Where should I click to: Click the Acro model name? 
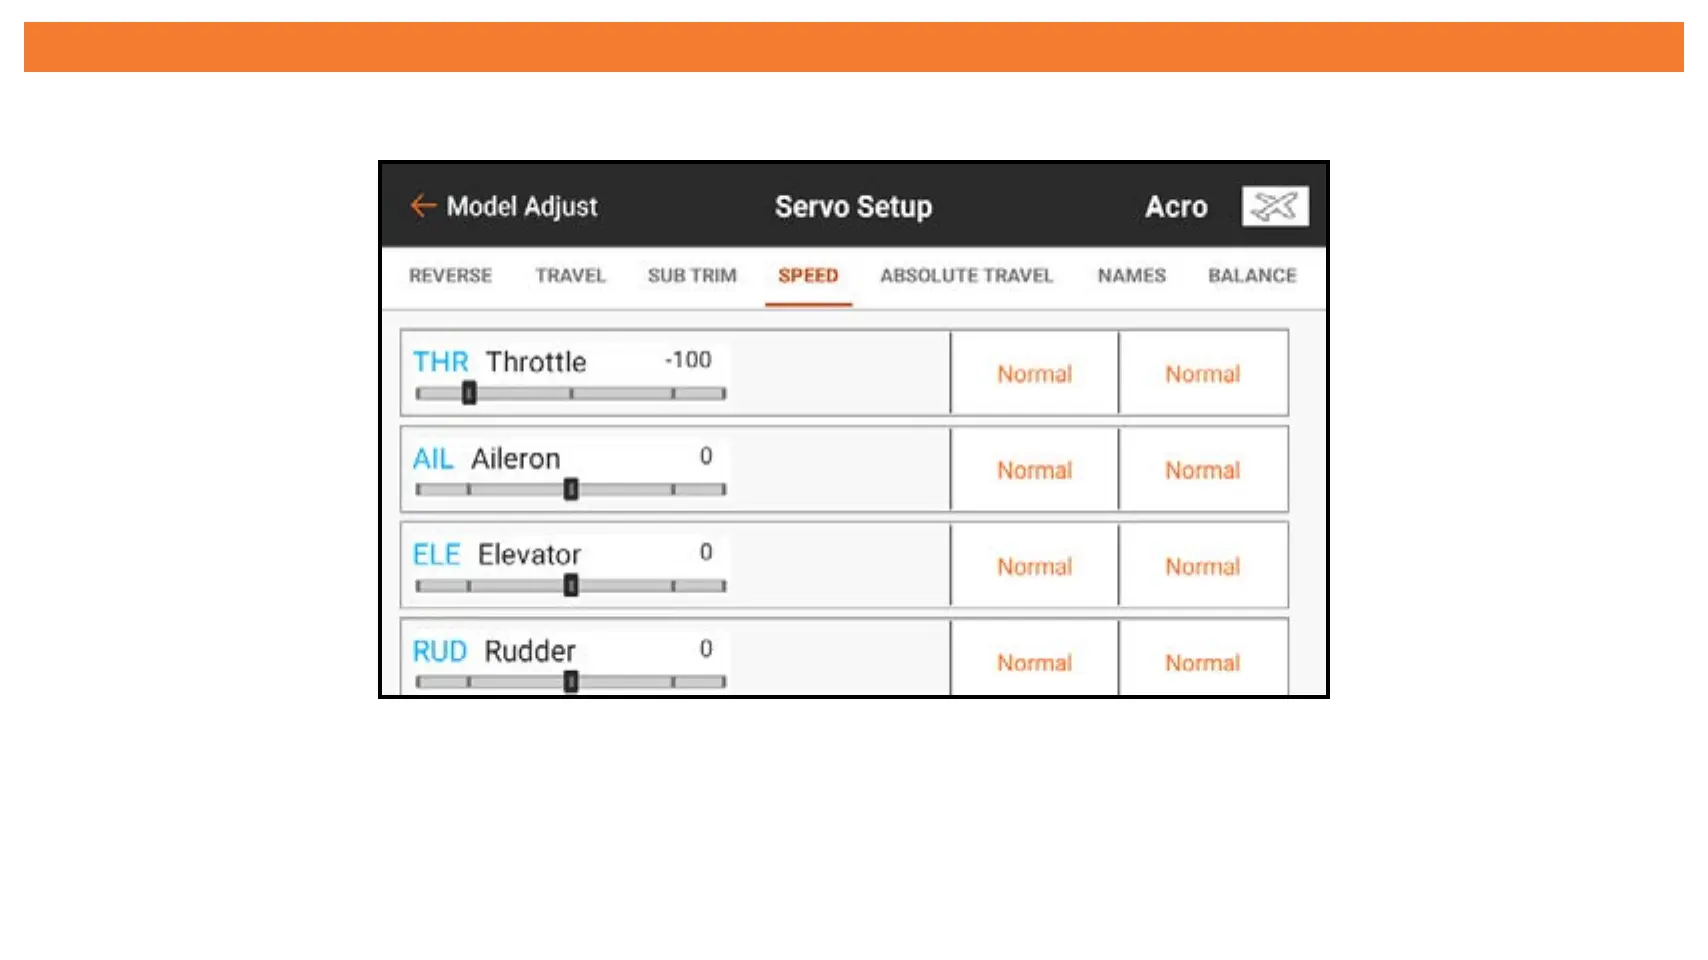pyautogui.click(x=1176, y=206)
